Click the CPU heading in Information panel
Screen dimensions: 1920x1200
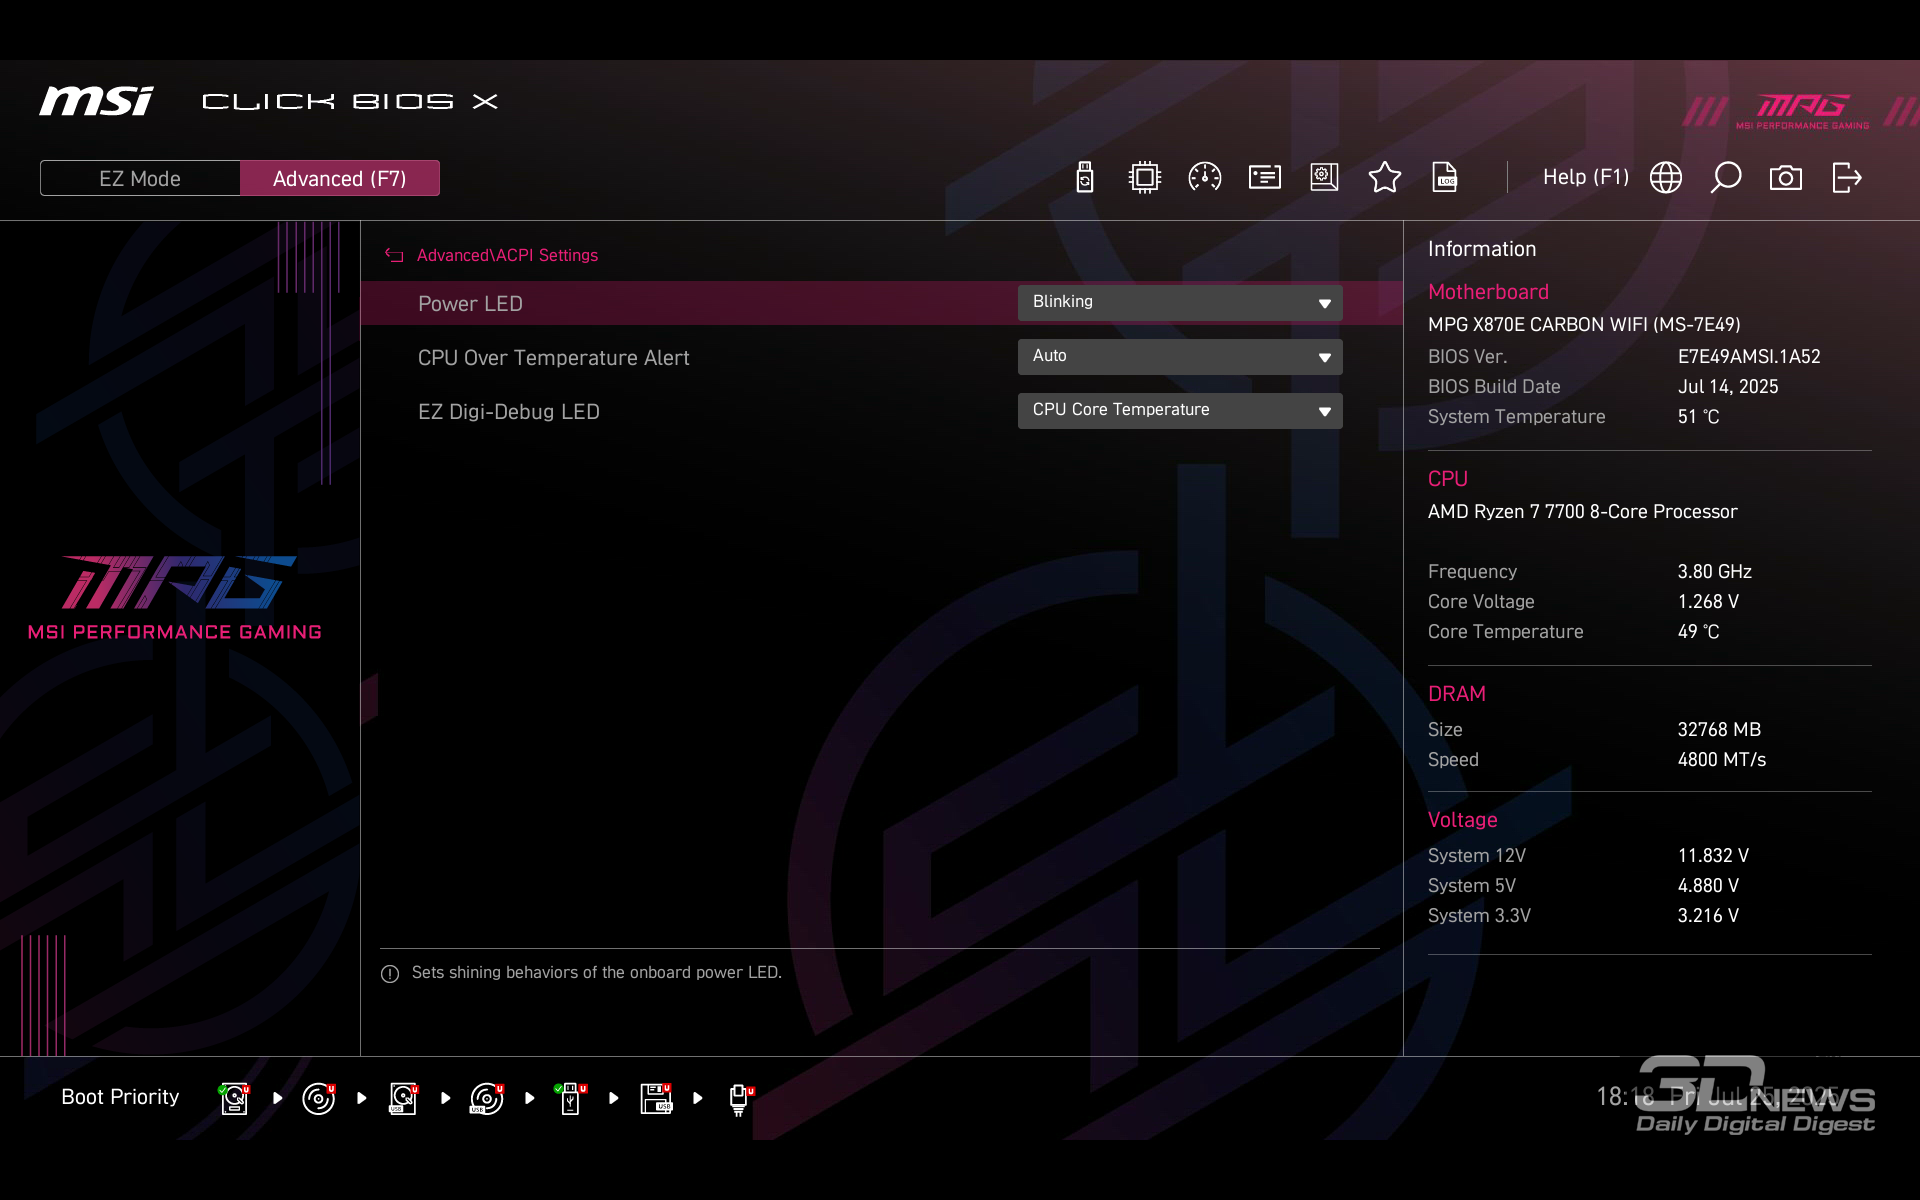pyautogui.click(x=1447, y=479)
